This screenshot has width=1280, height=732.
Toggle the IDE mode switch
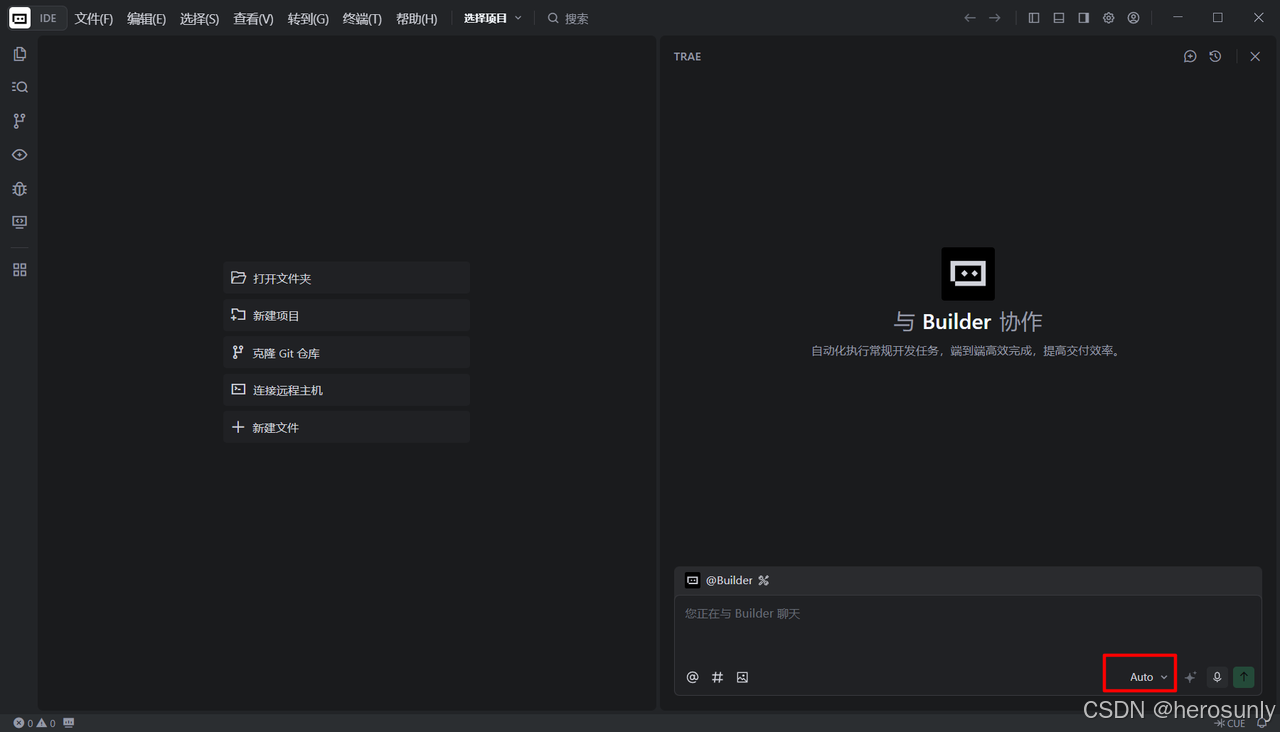point(48,18)
